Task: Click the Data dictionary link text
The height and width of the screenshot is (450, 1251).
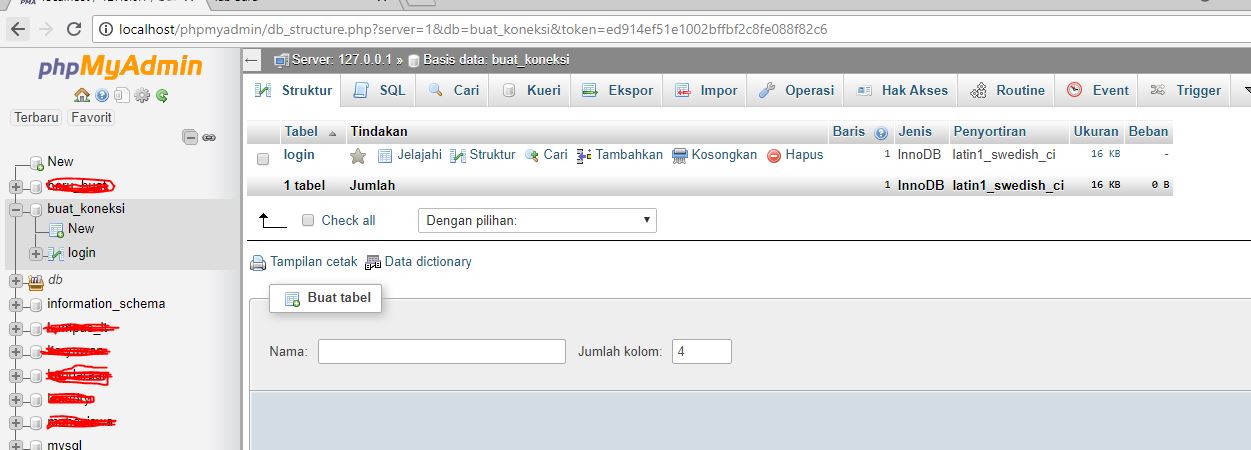Action: (428, 262)
